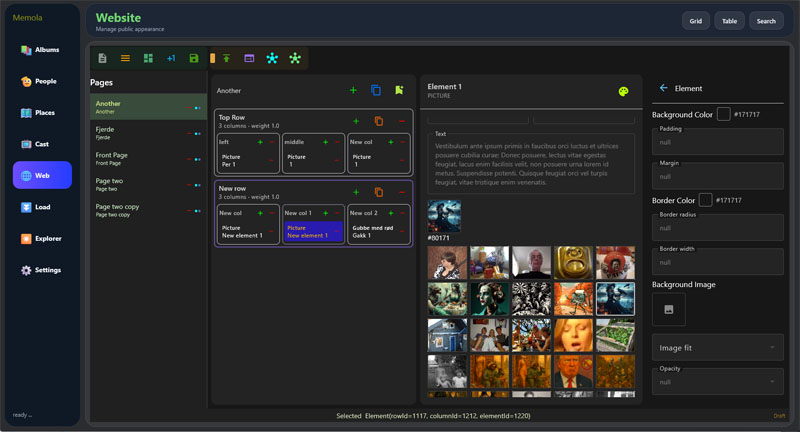Click the cyan dots on Page two copy row
800x432 pixels.
197,211
